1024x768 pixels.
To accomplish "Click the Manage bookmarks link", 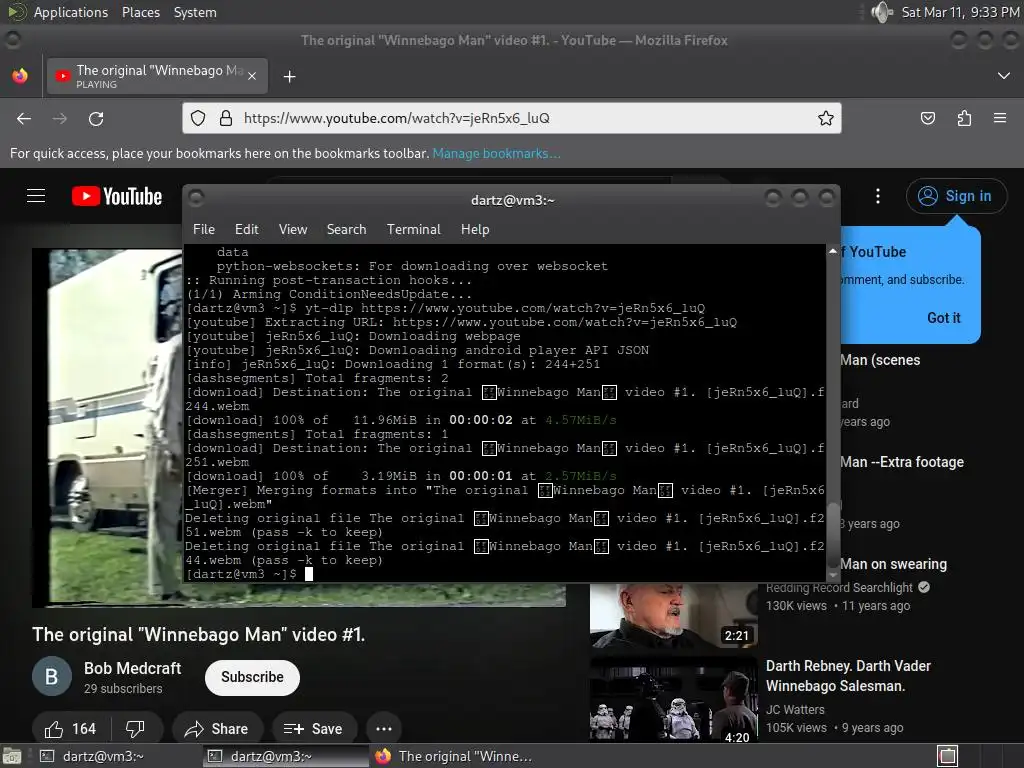I will point(496,153).
